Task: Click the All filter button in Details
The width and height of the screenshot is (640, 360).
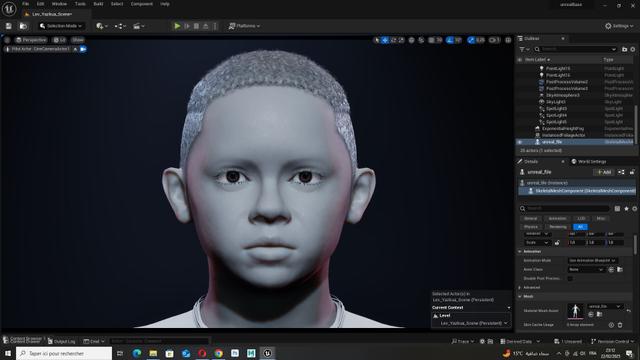Action: [x=580, y=227]
